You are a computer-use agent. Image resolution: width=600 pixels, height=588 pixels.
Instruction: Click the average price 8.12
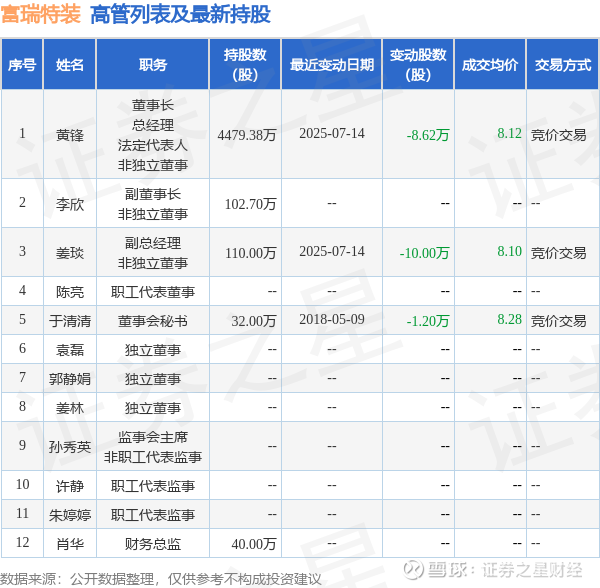[x=509, y=133]
